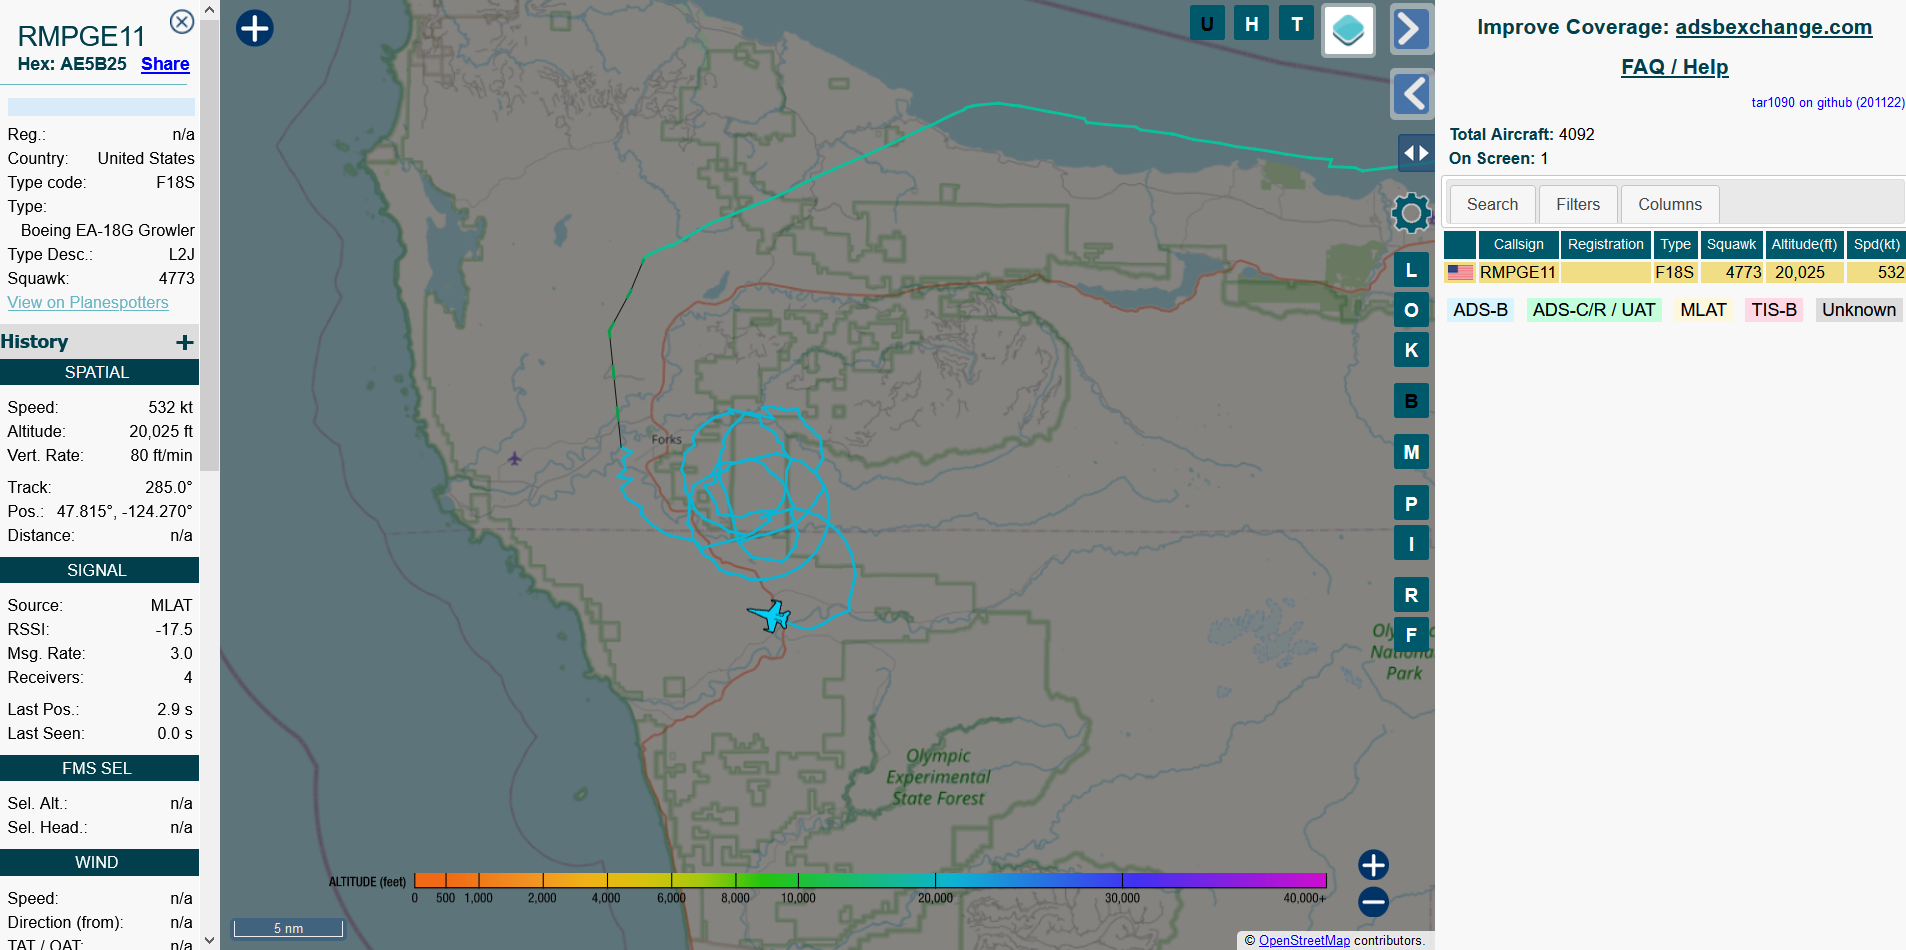Switch to the Columns tab
This screenshot has width=1906, height=950.
click(1669, 204)
